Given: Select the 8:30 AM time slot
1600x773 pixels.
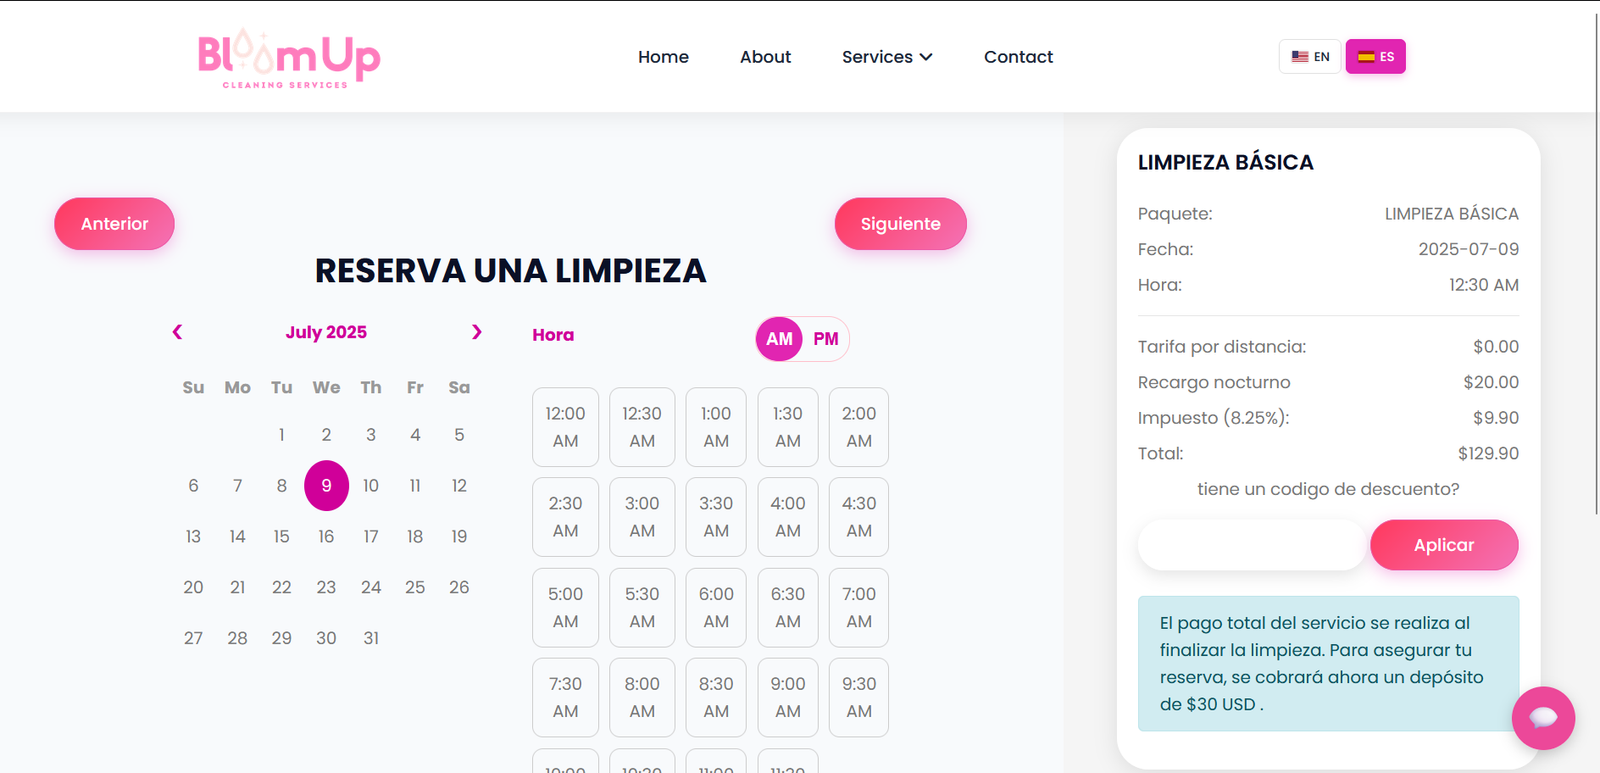Looking at the screenshot, I should (x=716, y=698).
